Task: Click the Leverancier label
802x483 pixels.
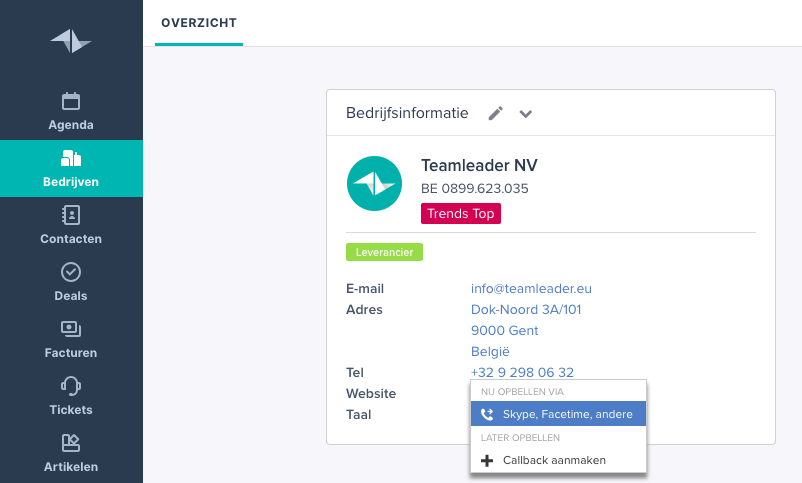Action: (x=384, y=252)
